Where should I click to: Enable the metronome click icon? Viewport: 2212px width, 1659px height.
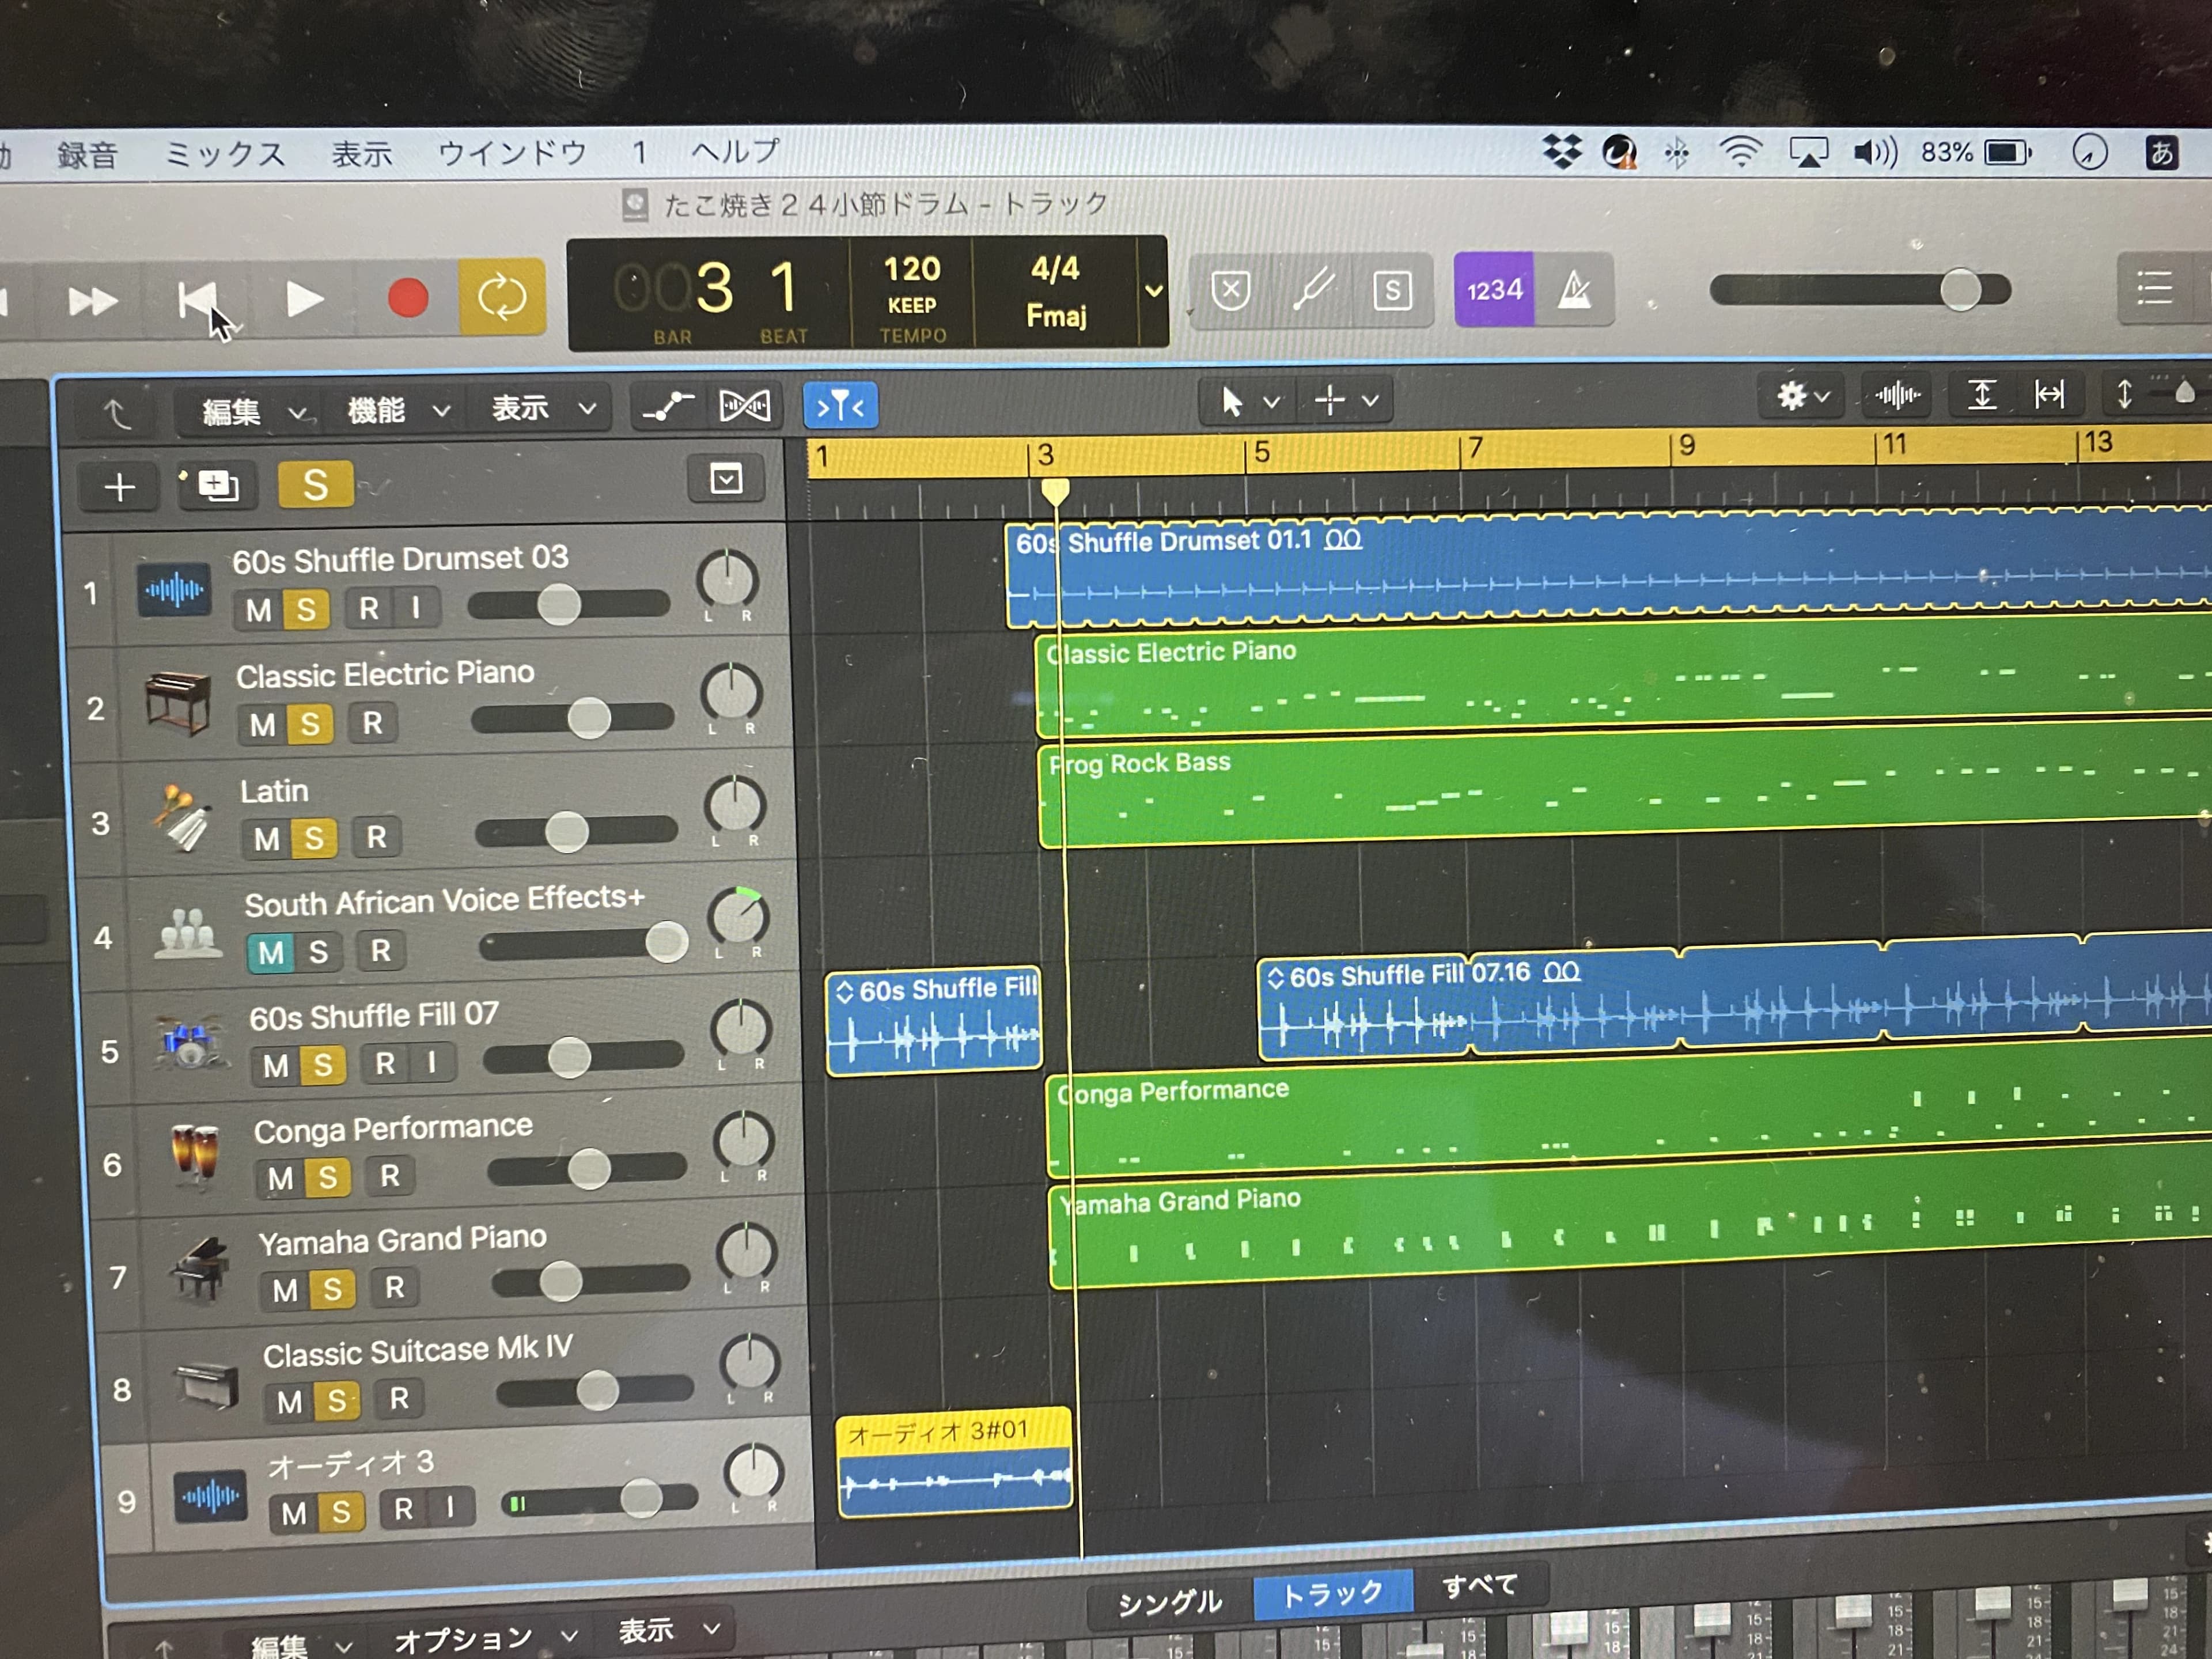click(1574, 290)
